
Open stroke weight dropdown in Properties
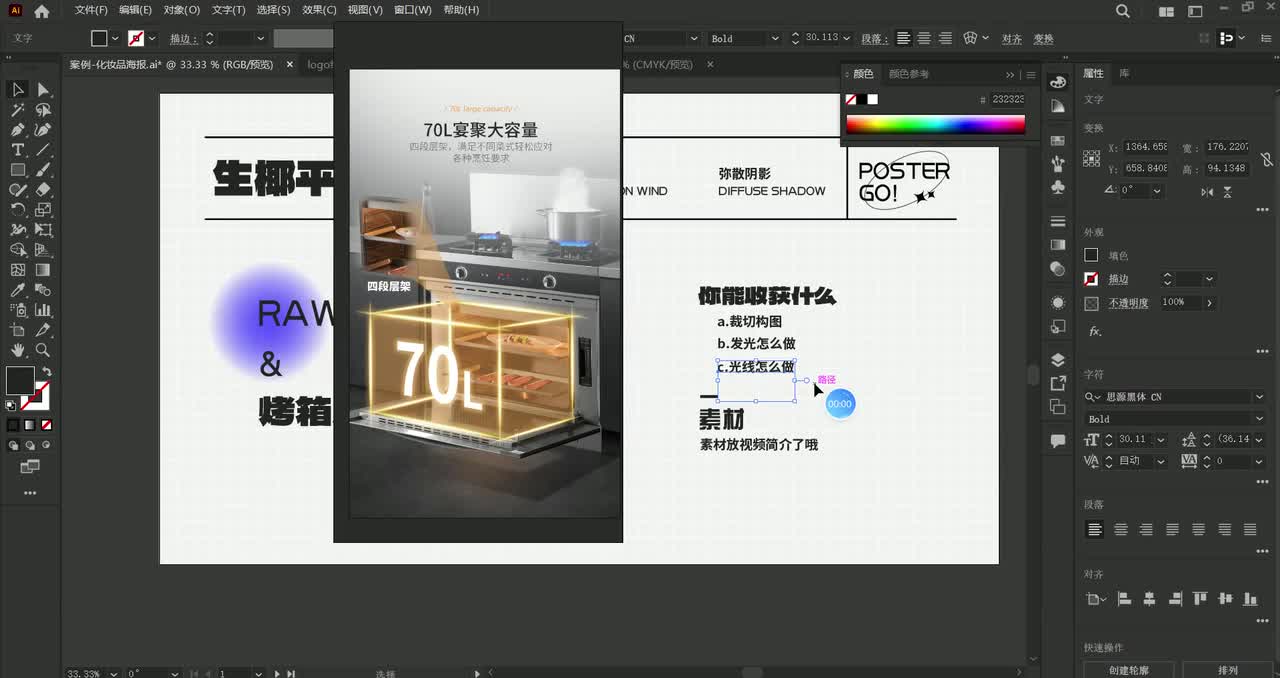coord(1209,279)
